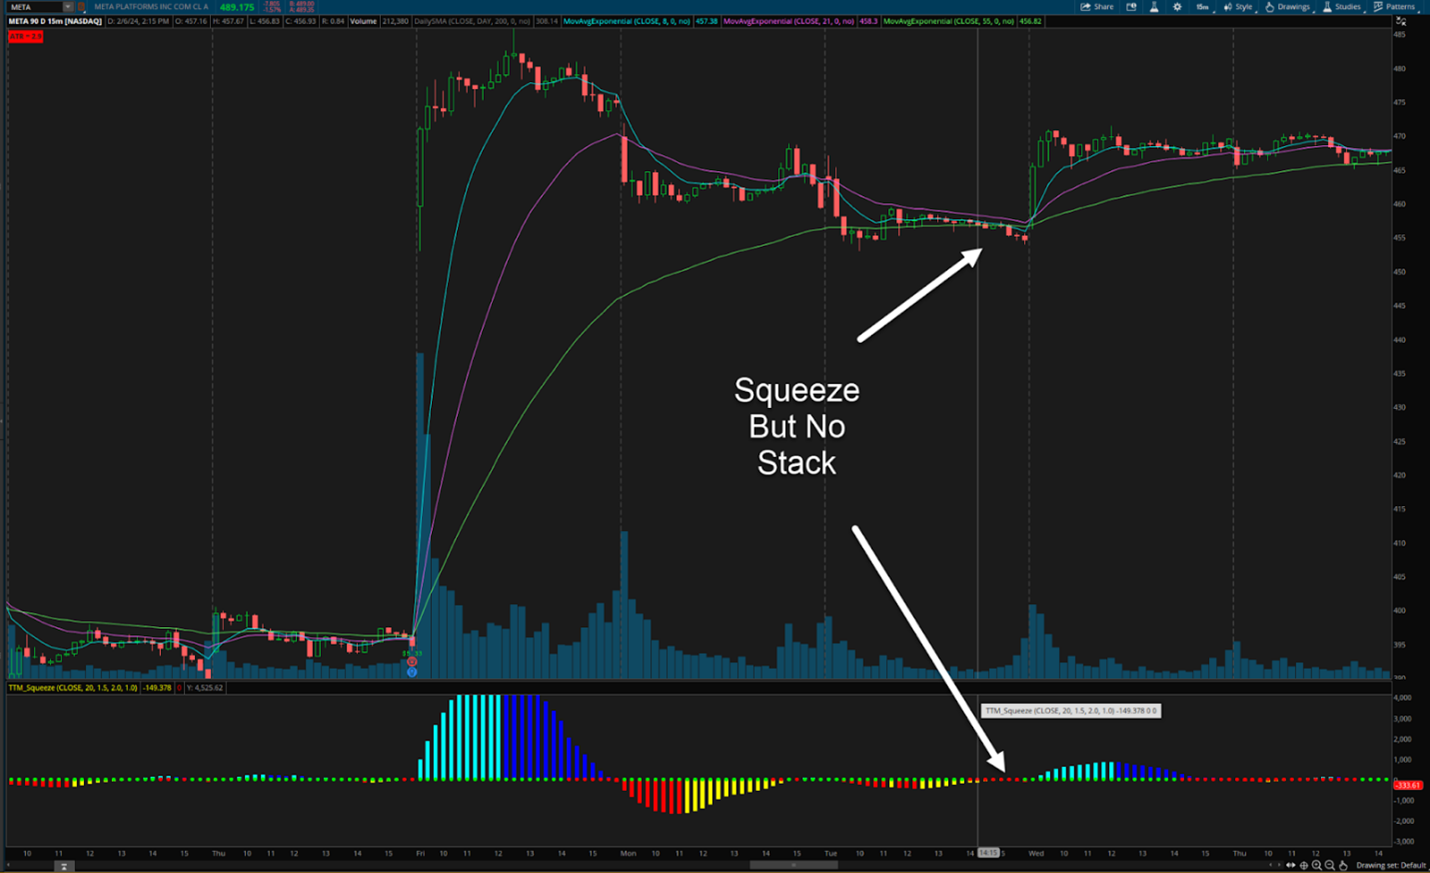Click the bottom-left scroll left arrow
The width and height of the screenshot is (1430, 873).
[x=10, y=865]
